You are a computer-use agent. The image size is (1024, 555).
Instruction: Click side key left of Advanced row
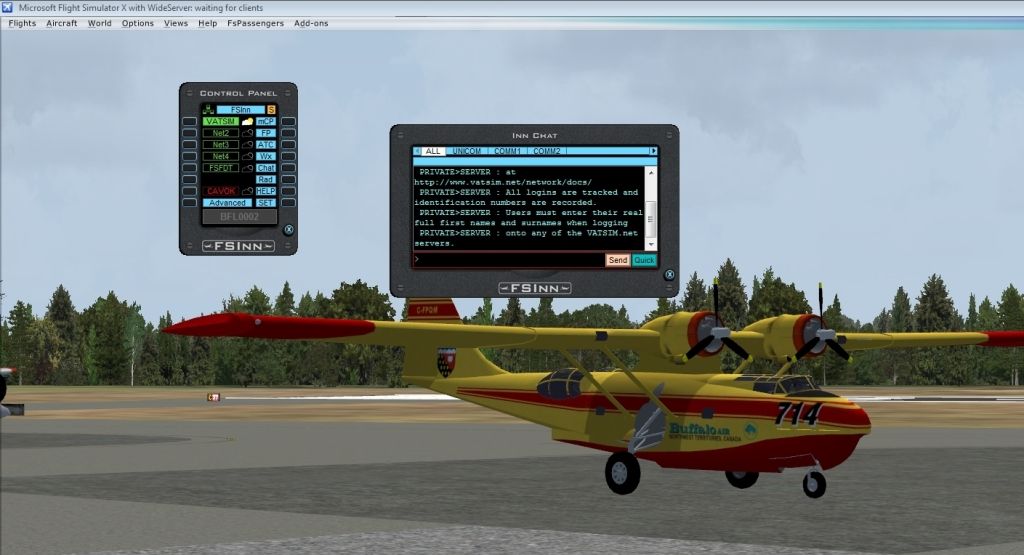pos(189,203)
